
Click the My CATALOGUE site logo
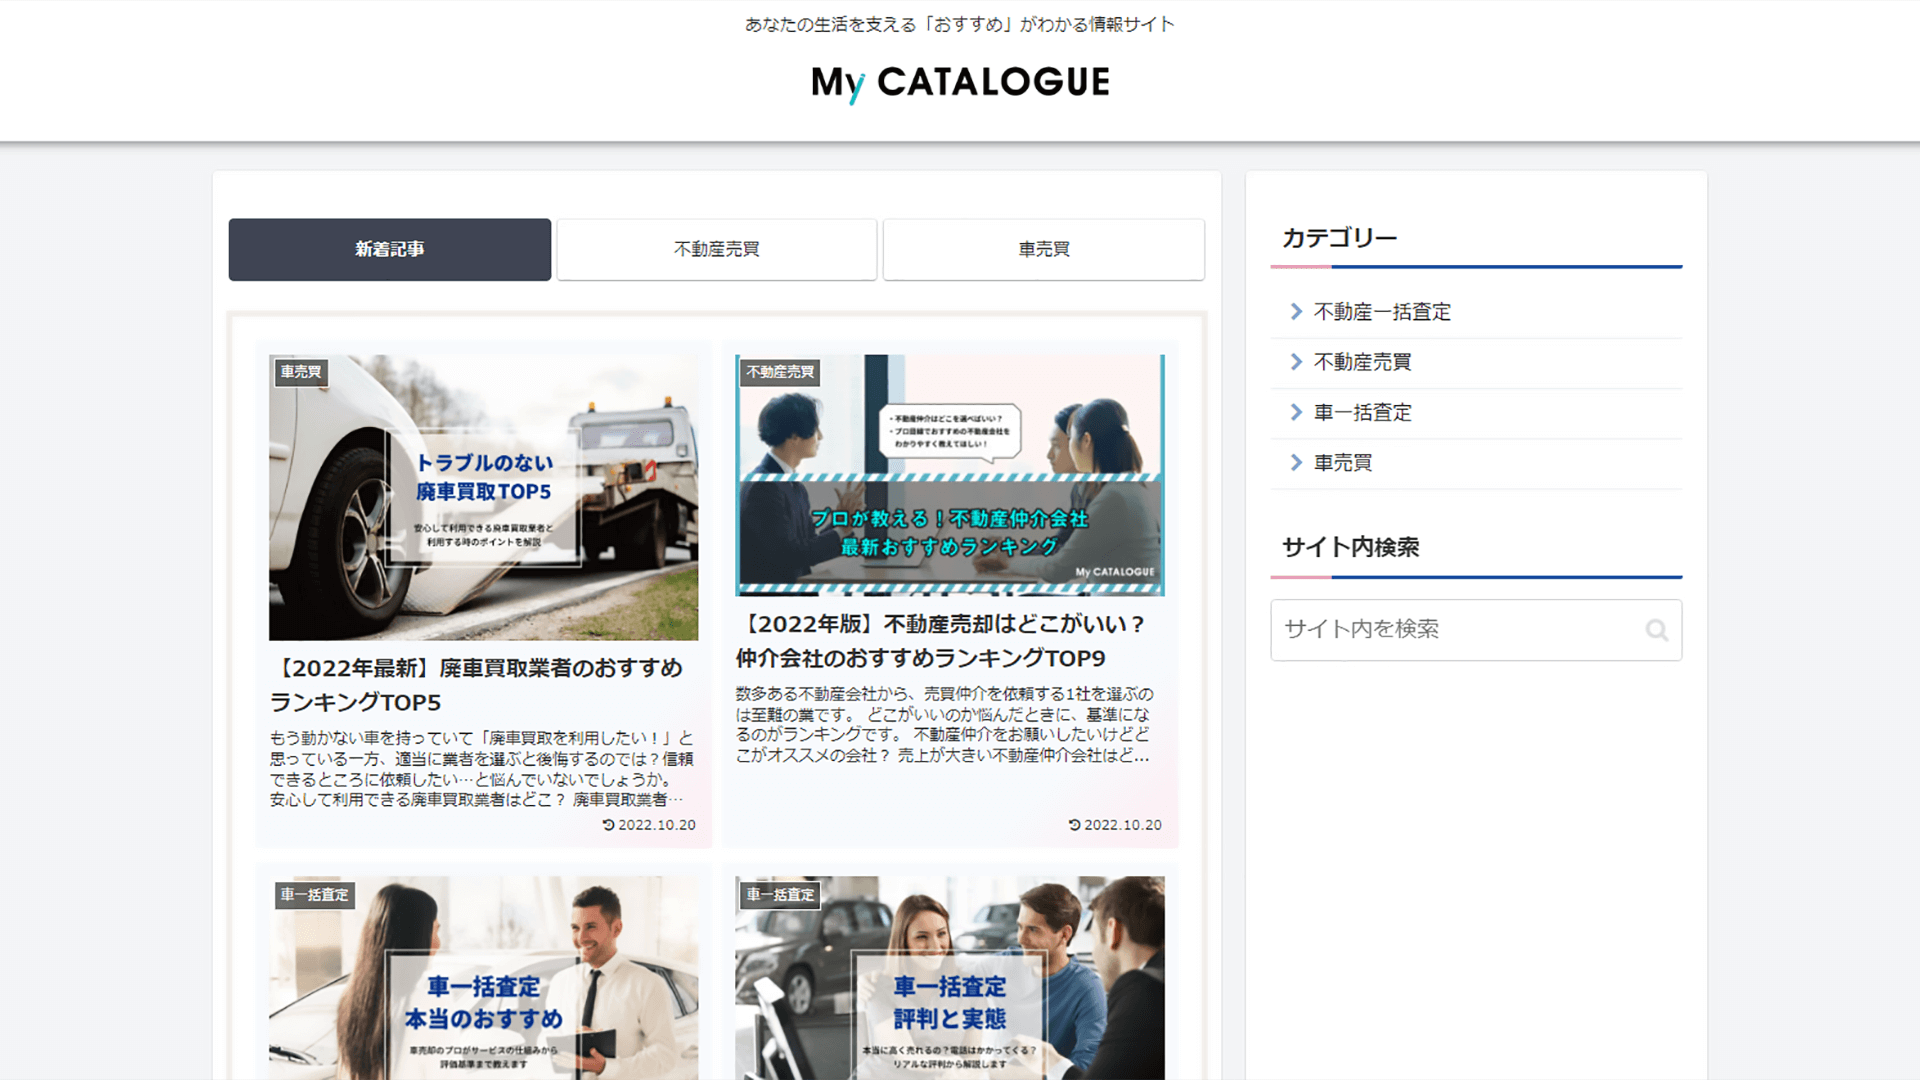click(960, 82)
